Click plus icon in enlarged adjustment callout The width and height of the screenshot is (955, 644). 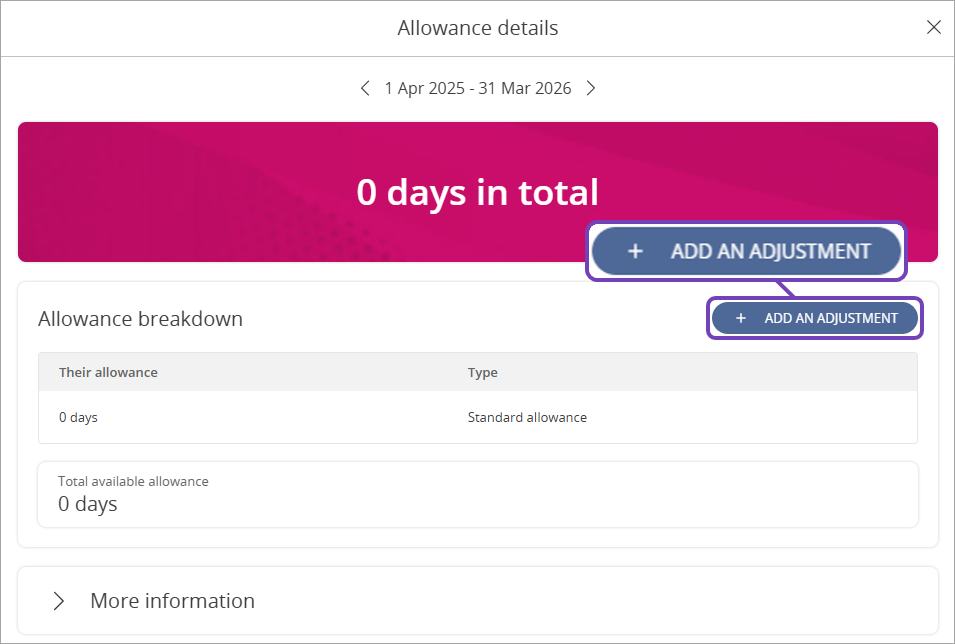635,251
